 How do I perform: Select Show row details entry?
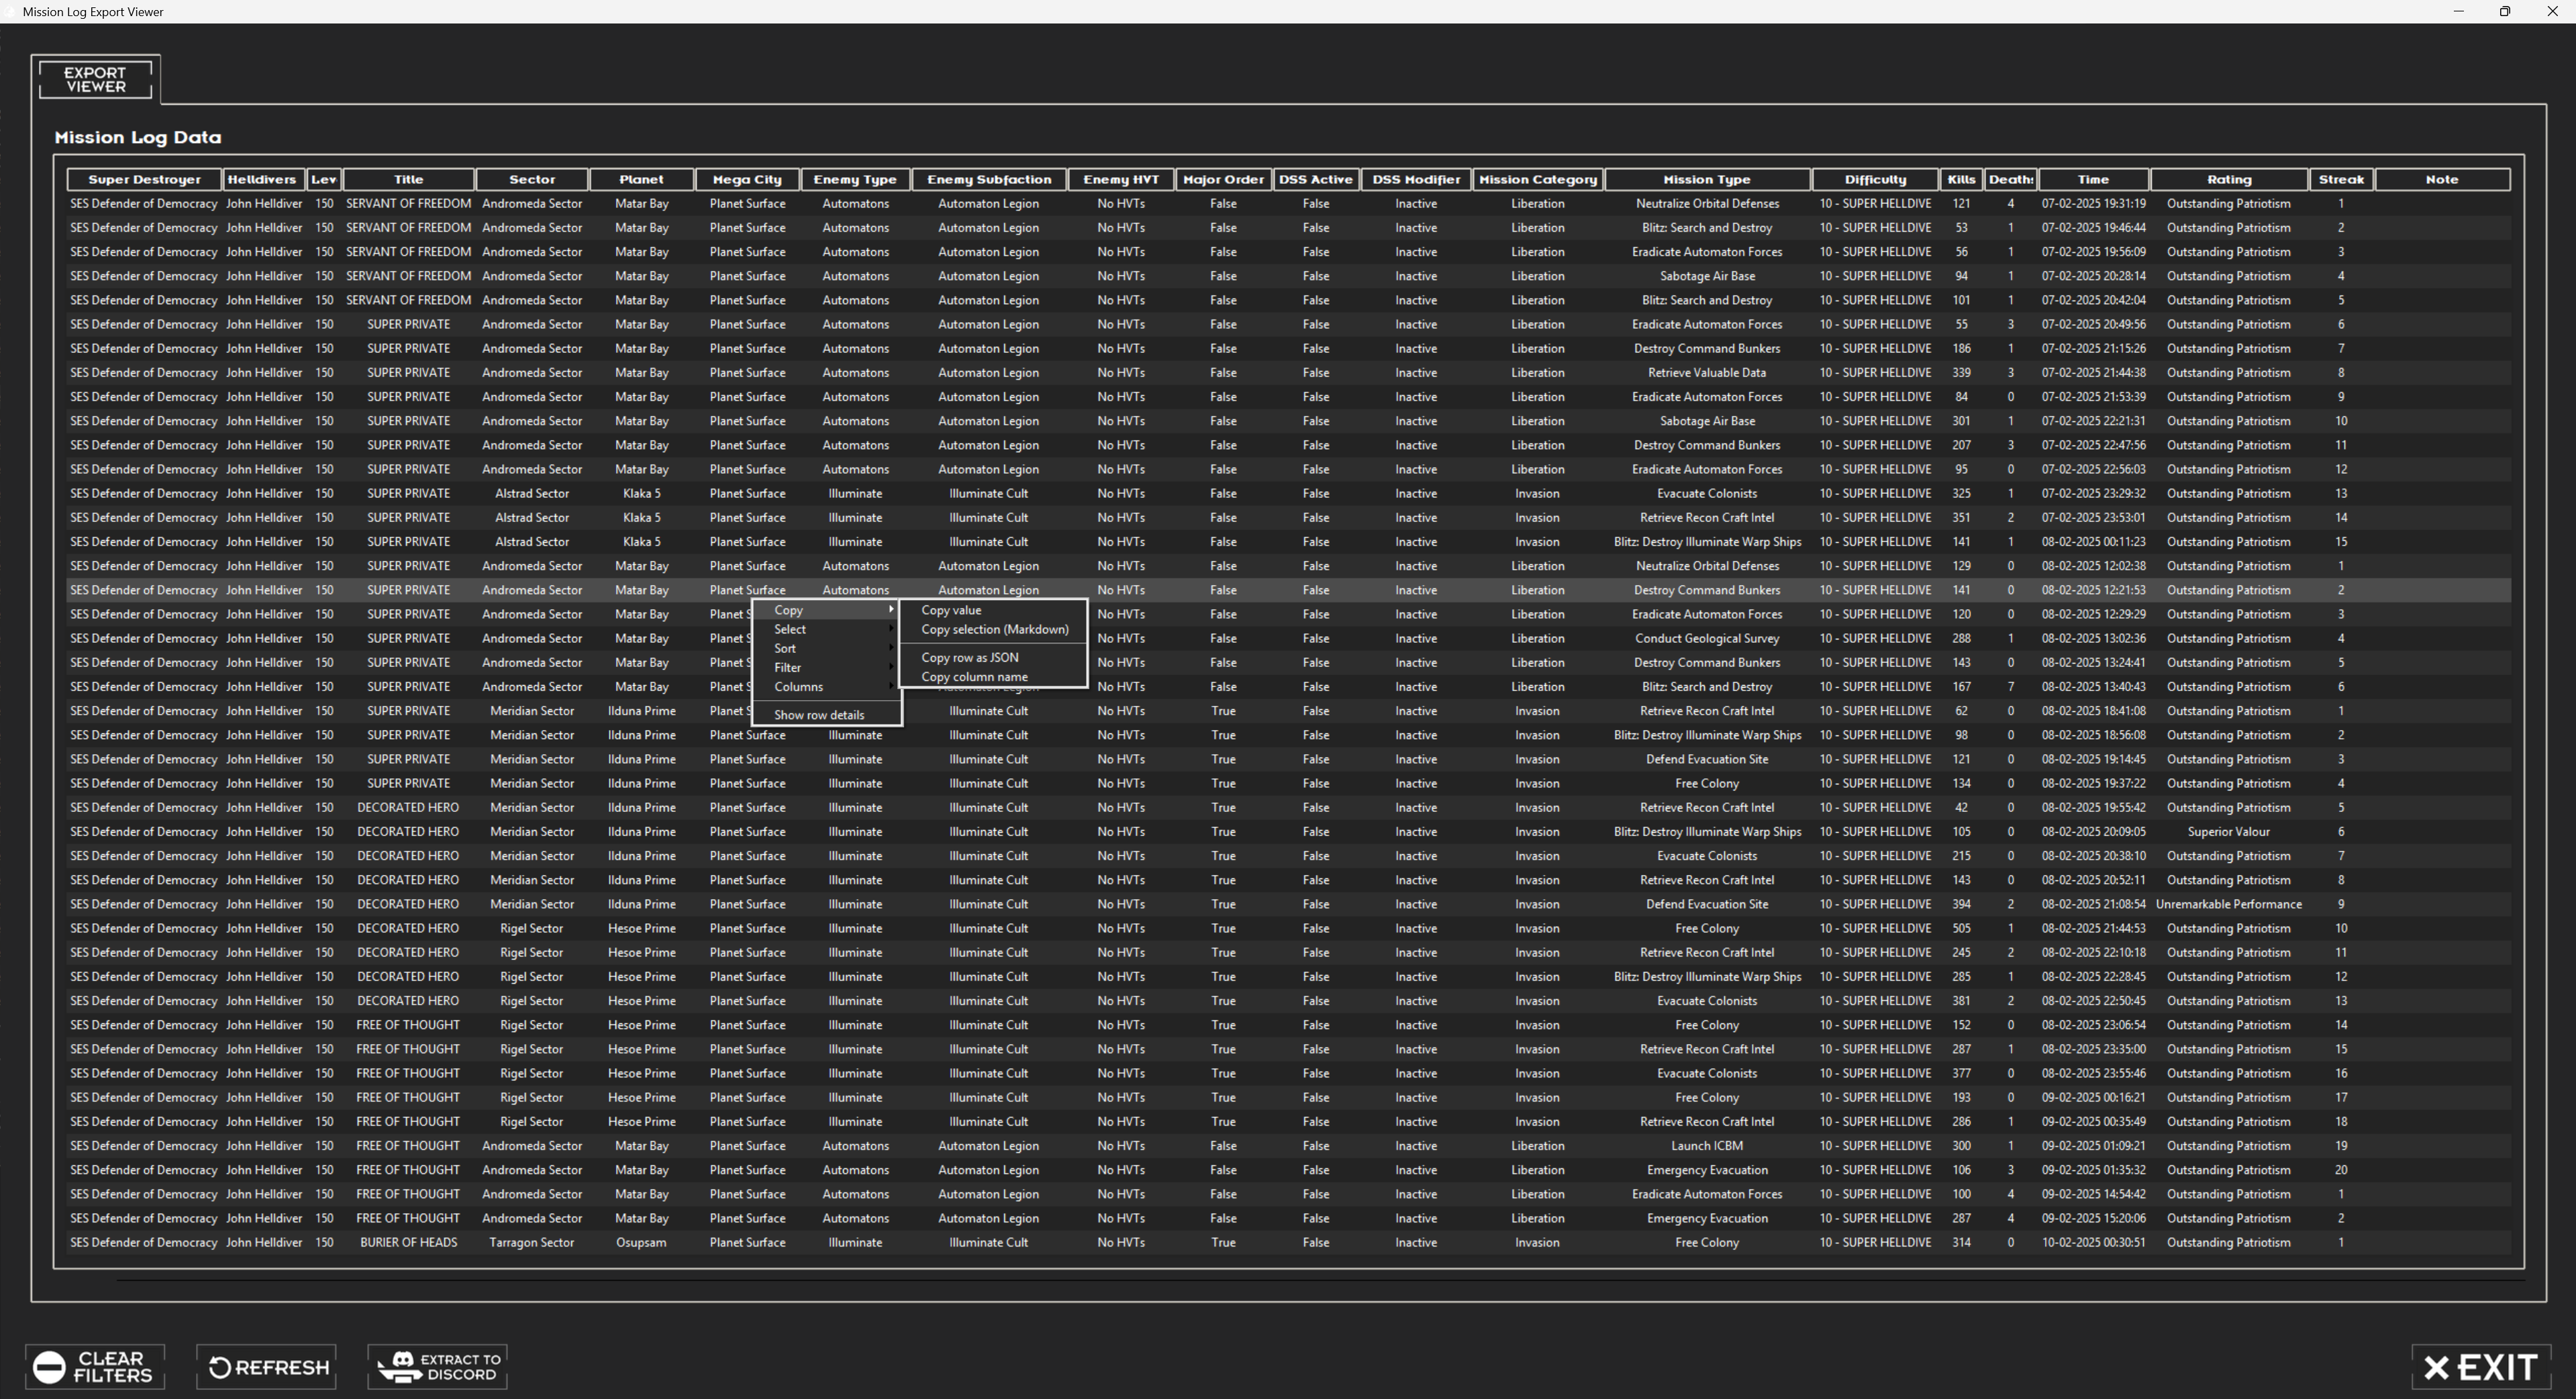coord(818,715)
